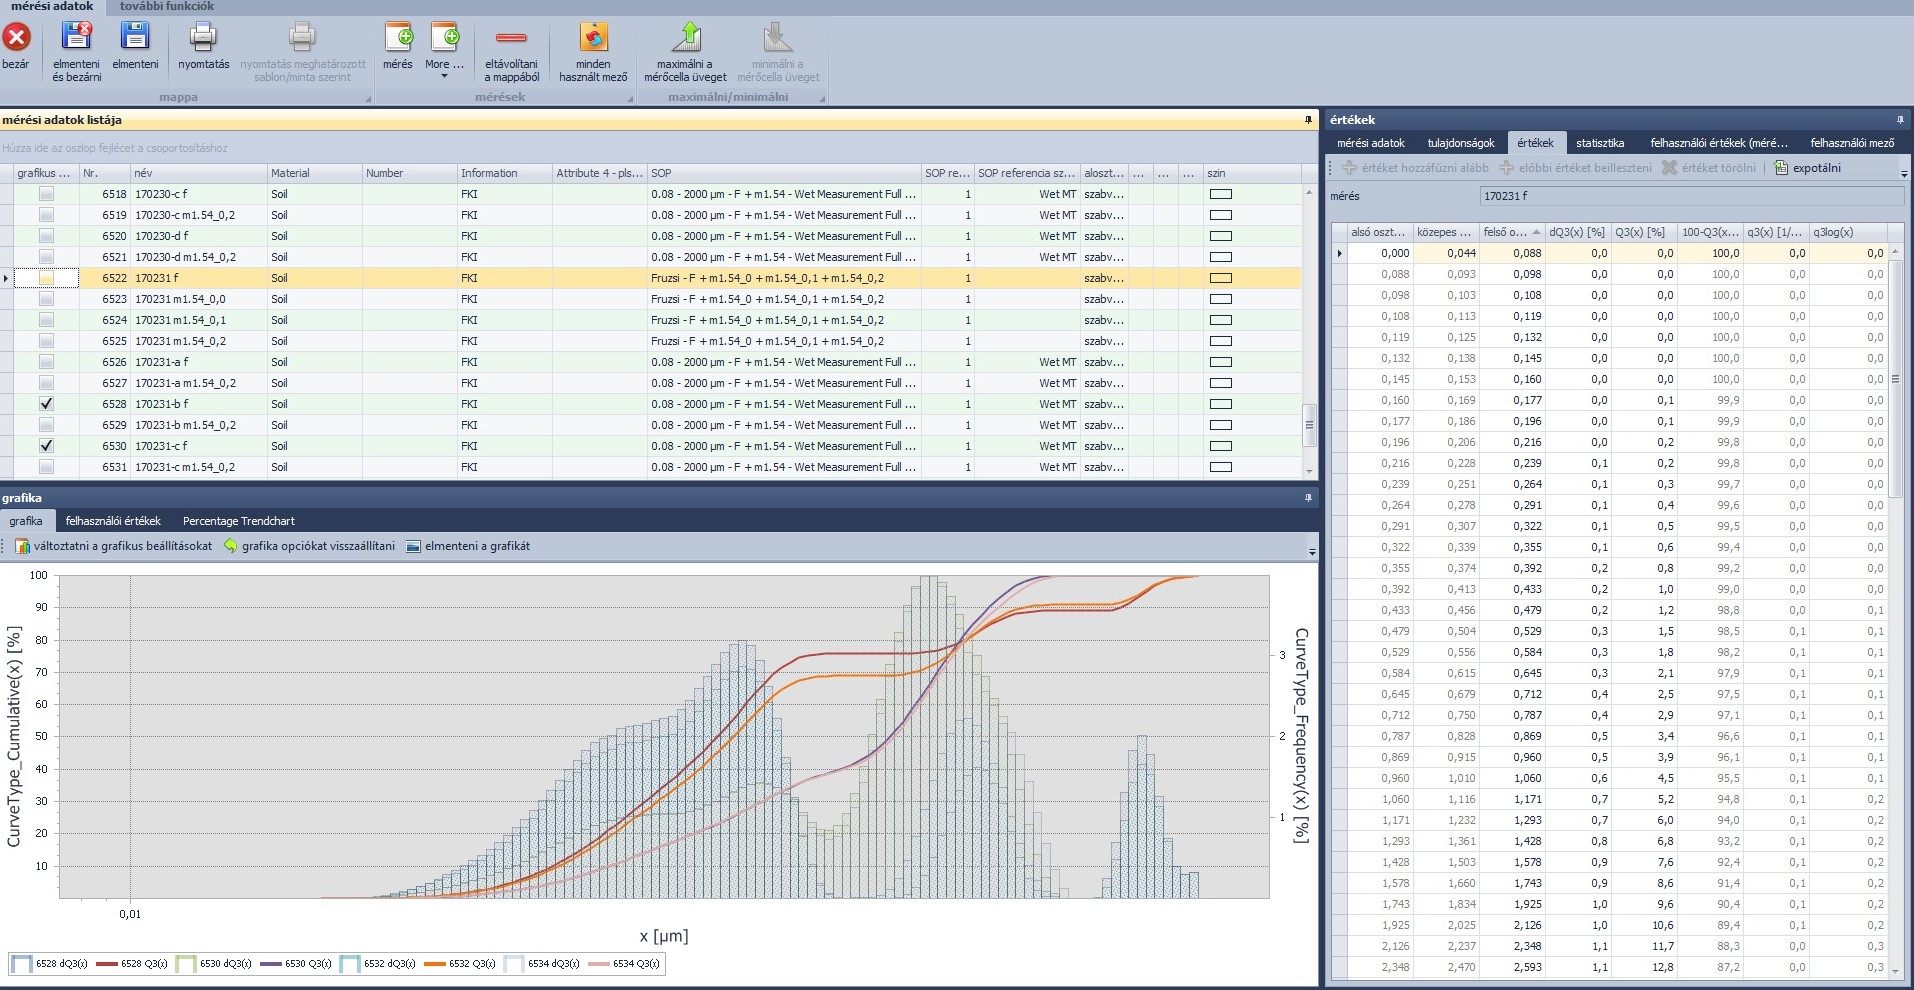Uncheck the graphics checkbox for 170231-c f

46,446
